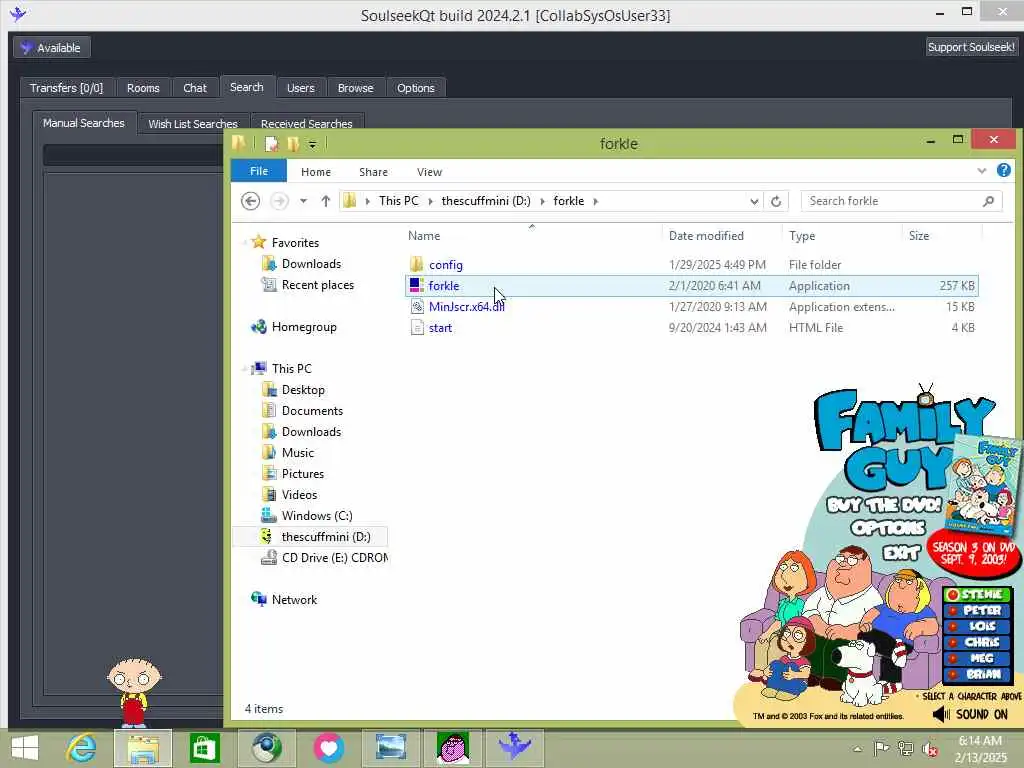Click the Explorer Back arrow button

pyautogui.click(x=250, y=201)
